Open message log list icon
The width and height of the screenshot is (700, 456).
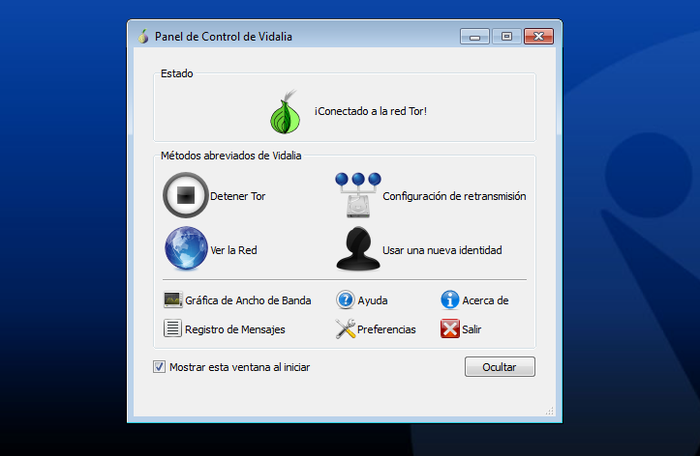coord(172,328)
